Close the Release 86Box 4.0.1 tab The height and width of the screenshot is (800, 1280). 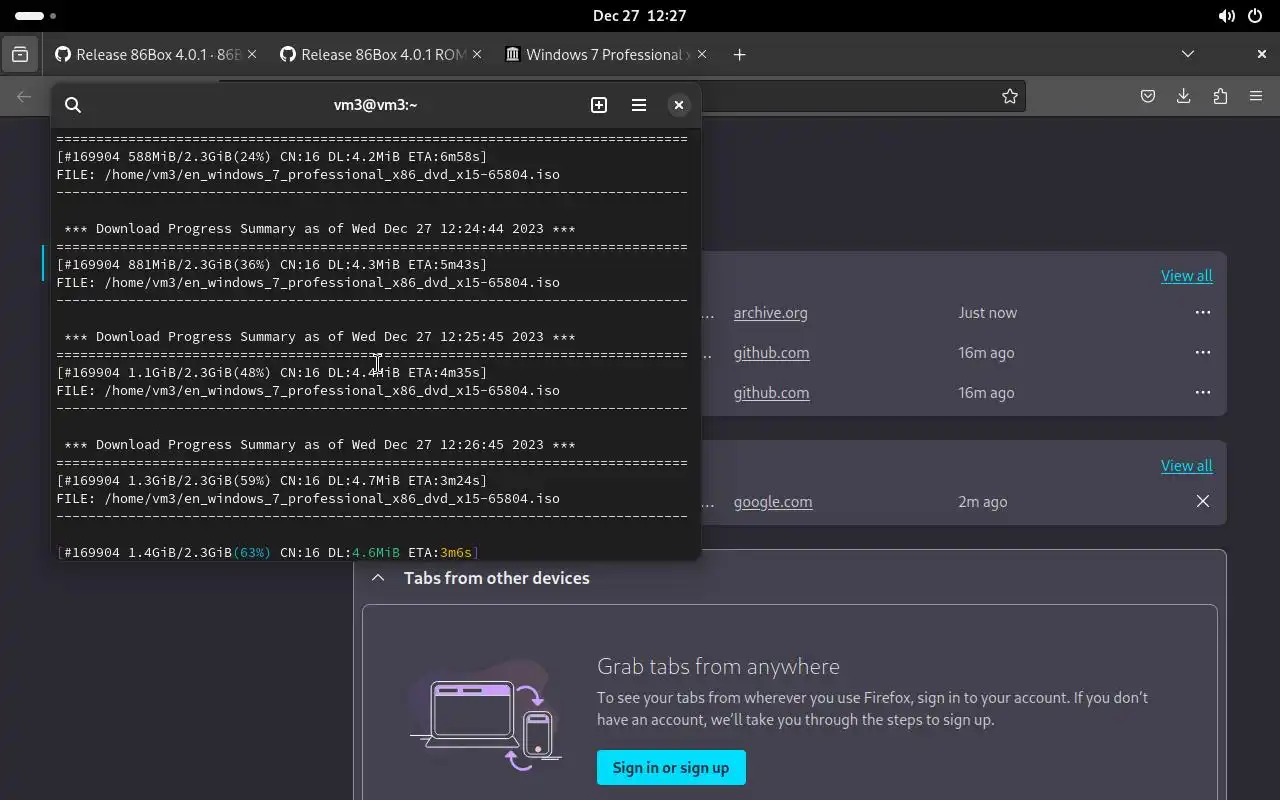click(x=251, y=55)
